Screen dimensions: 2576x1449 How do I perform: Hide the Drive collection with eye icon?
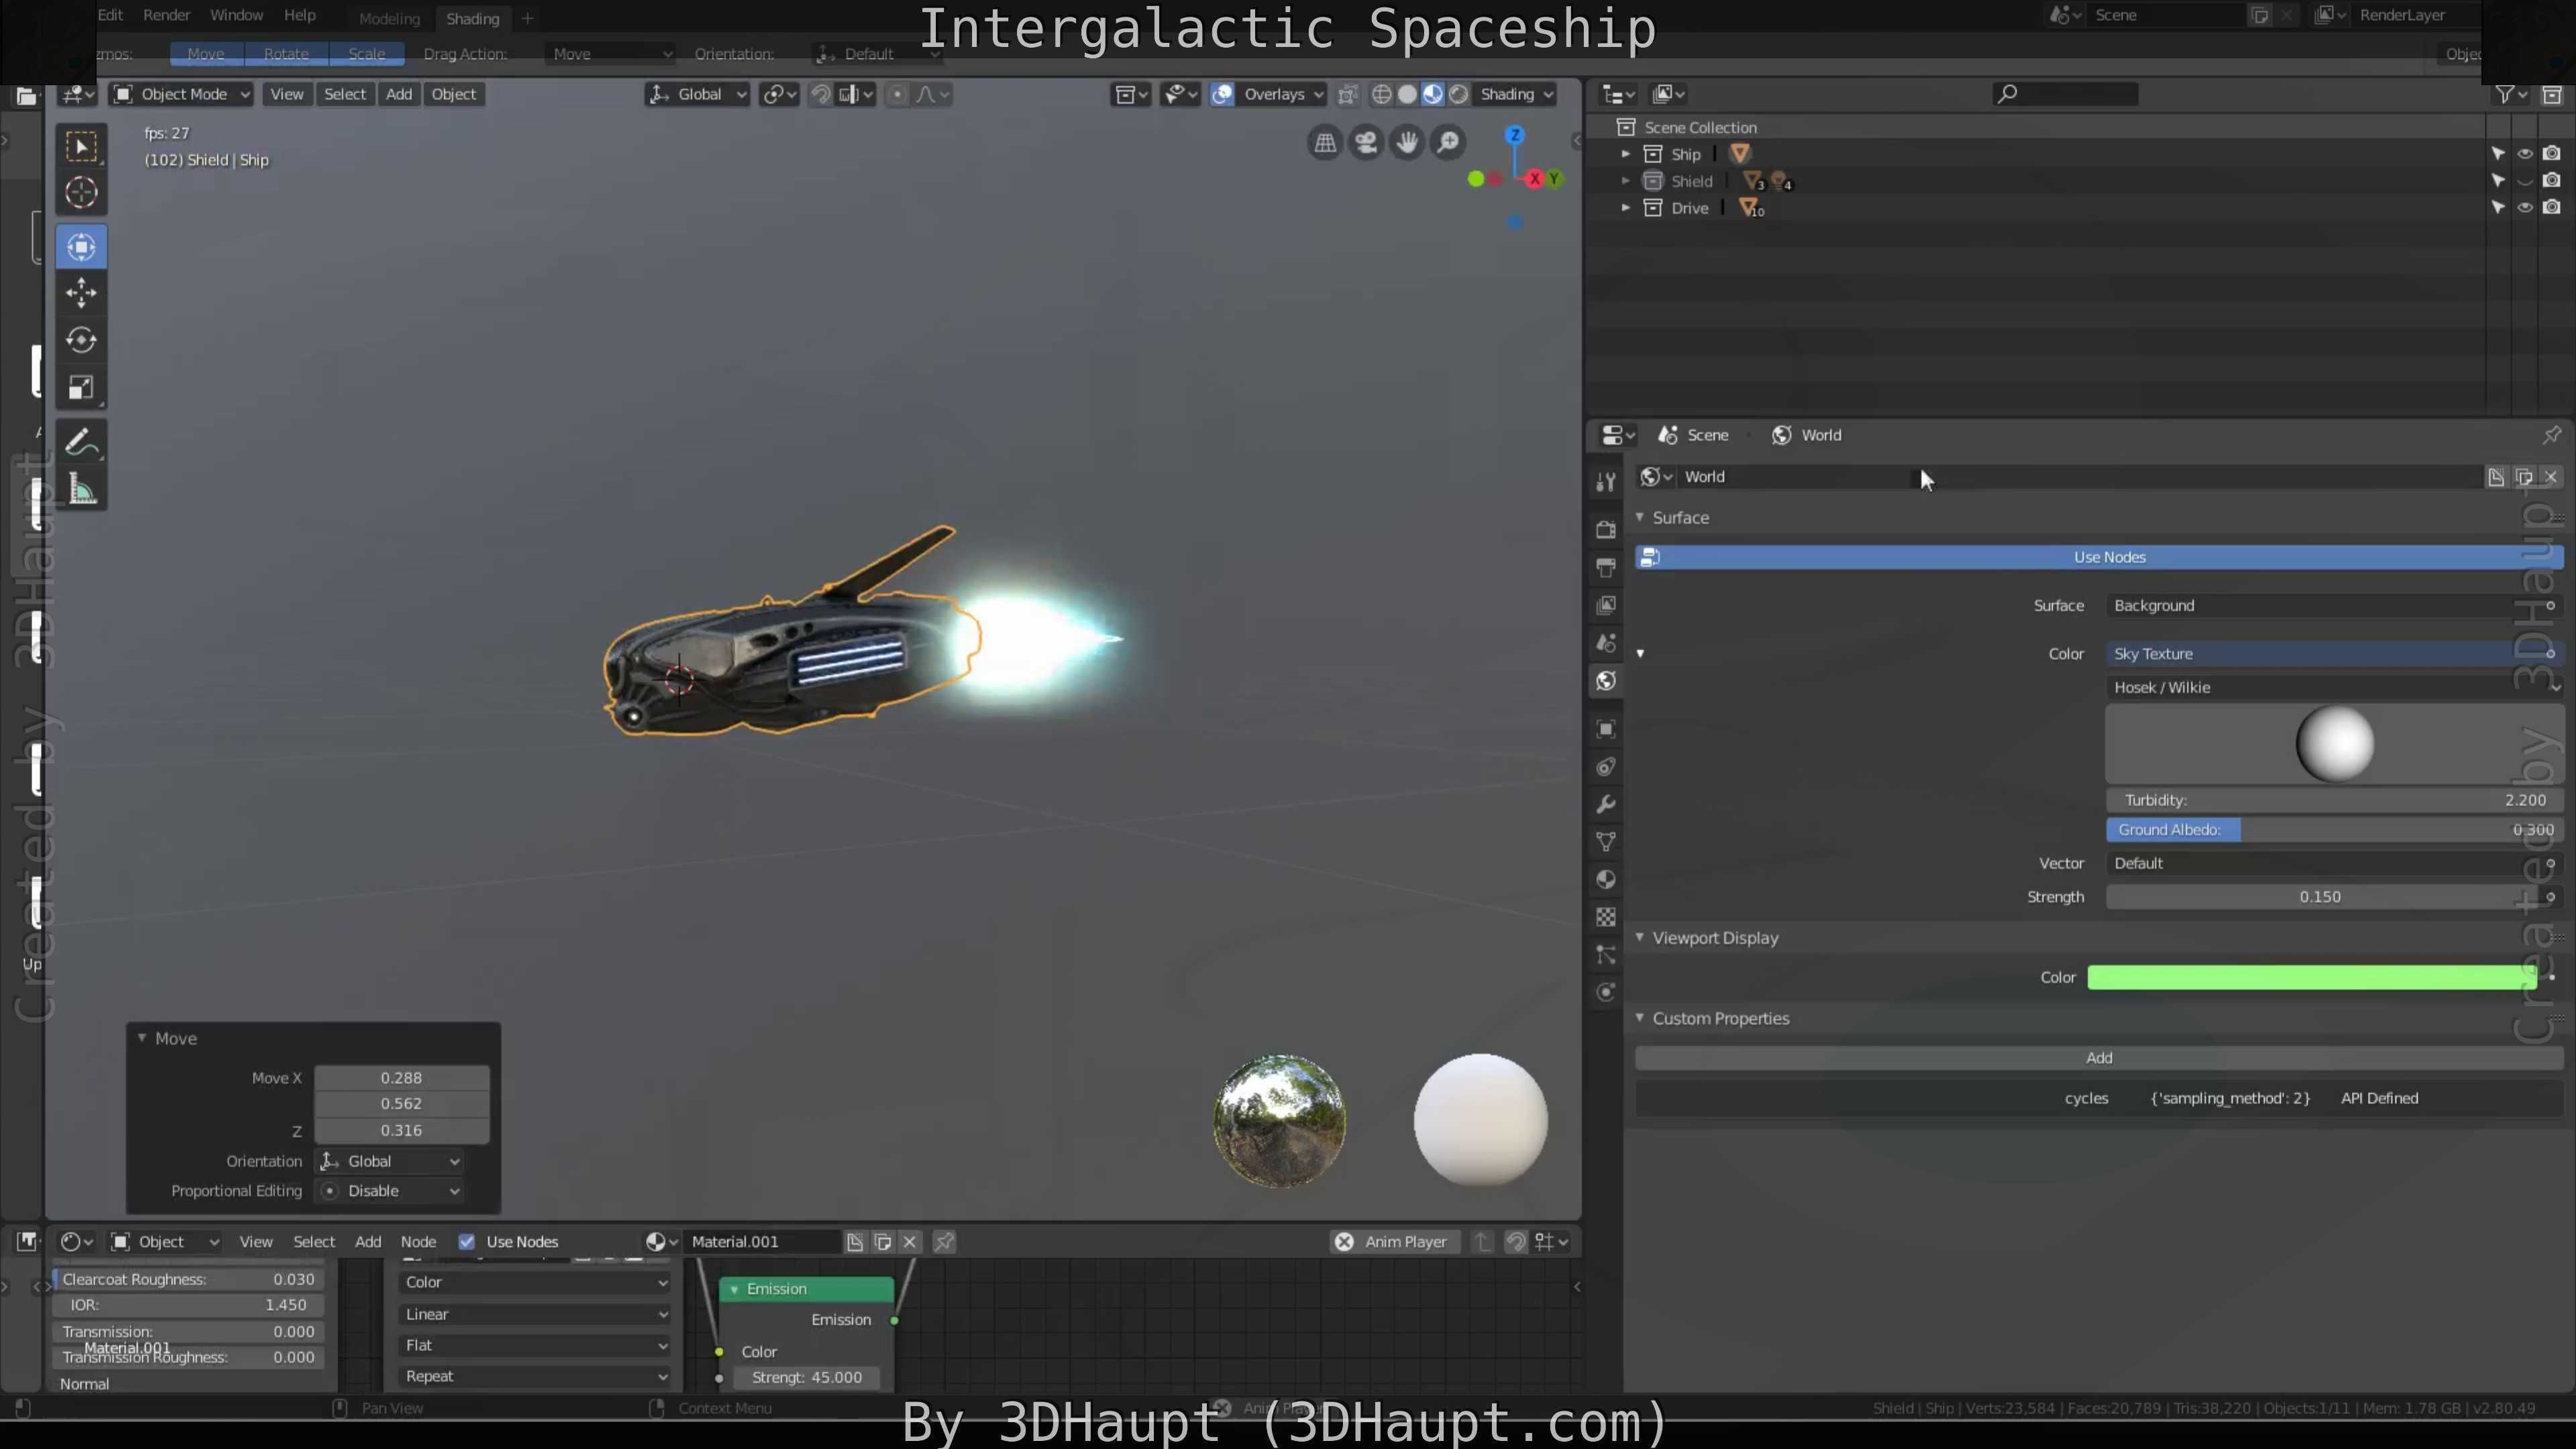coord(2525,208)
